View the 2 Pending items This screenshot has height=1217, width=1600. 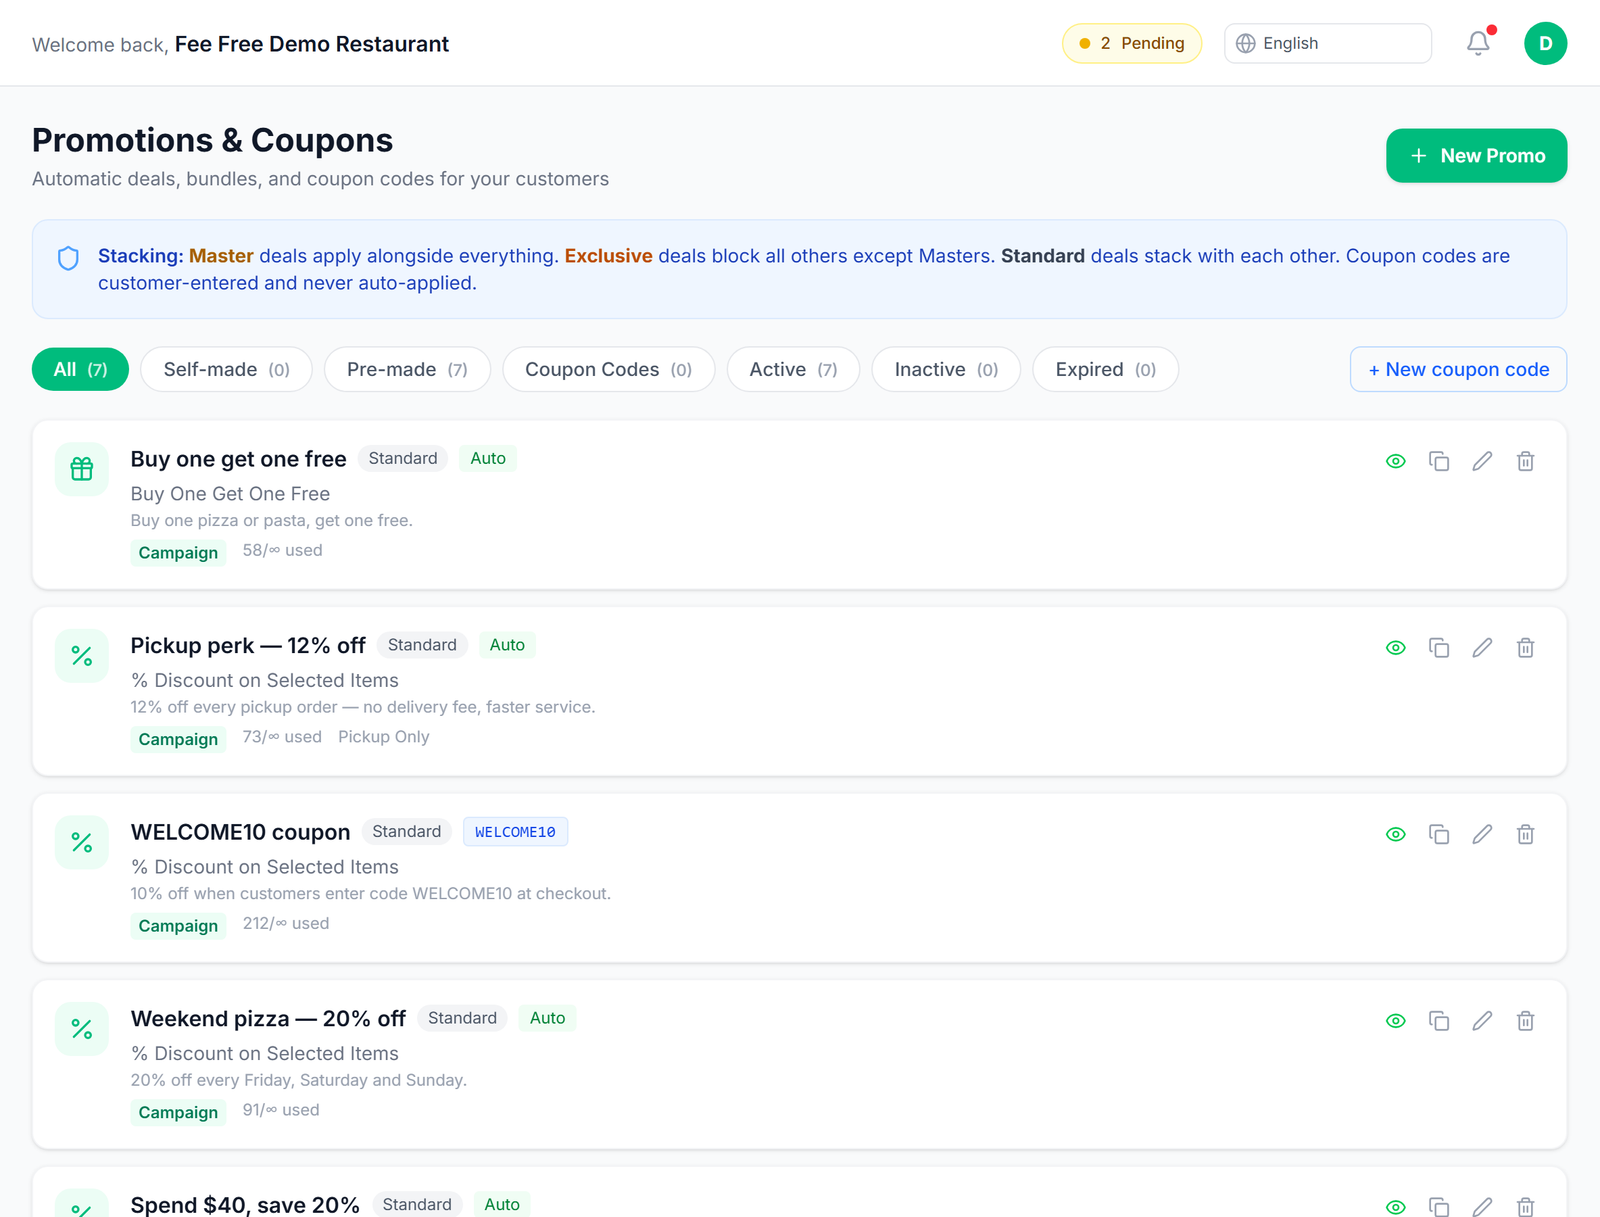tap(1131, 43)
